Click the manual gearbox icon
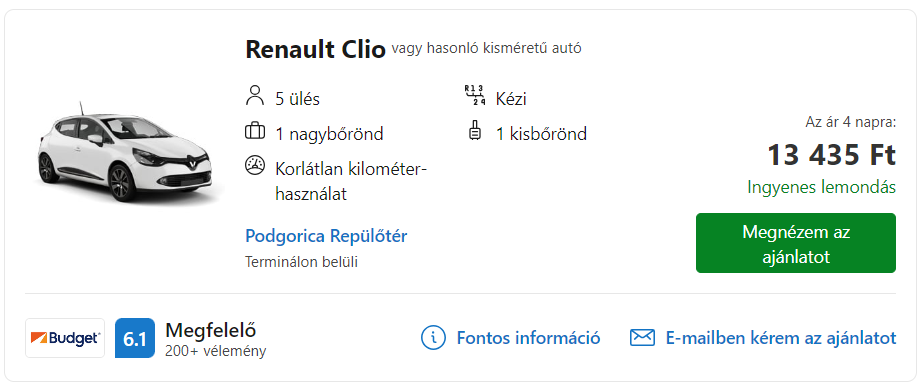Viewport: 923px width, 391px height. click(474, 95)
